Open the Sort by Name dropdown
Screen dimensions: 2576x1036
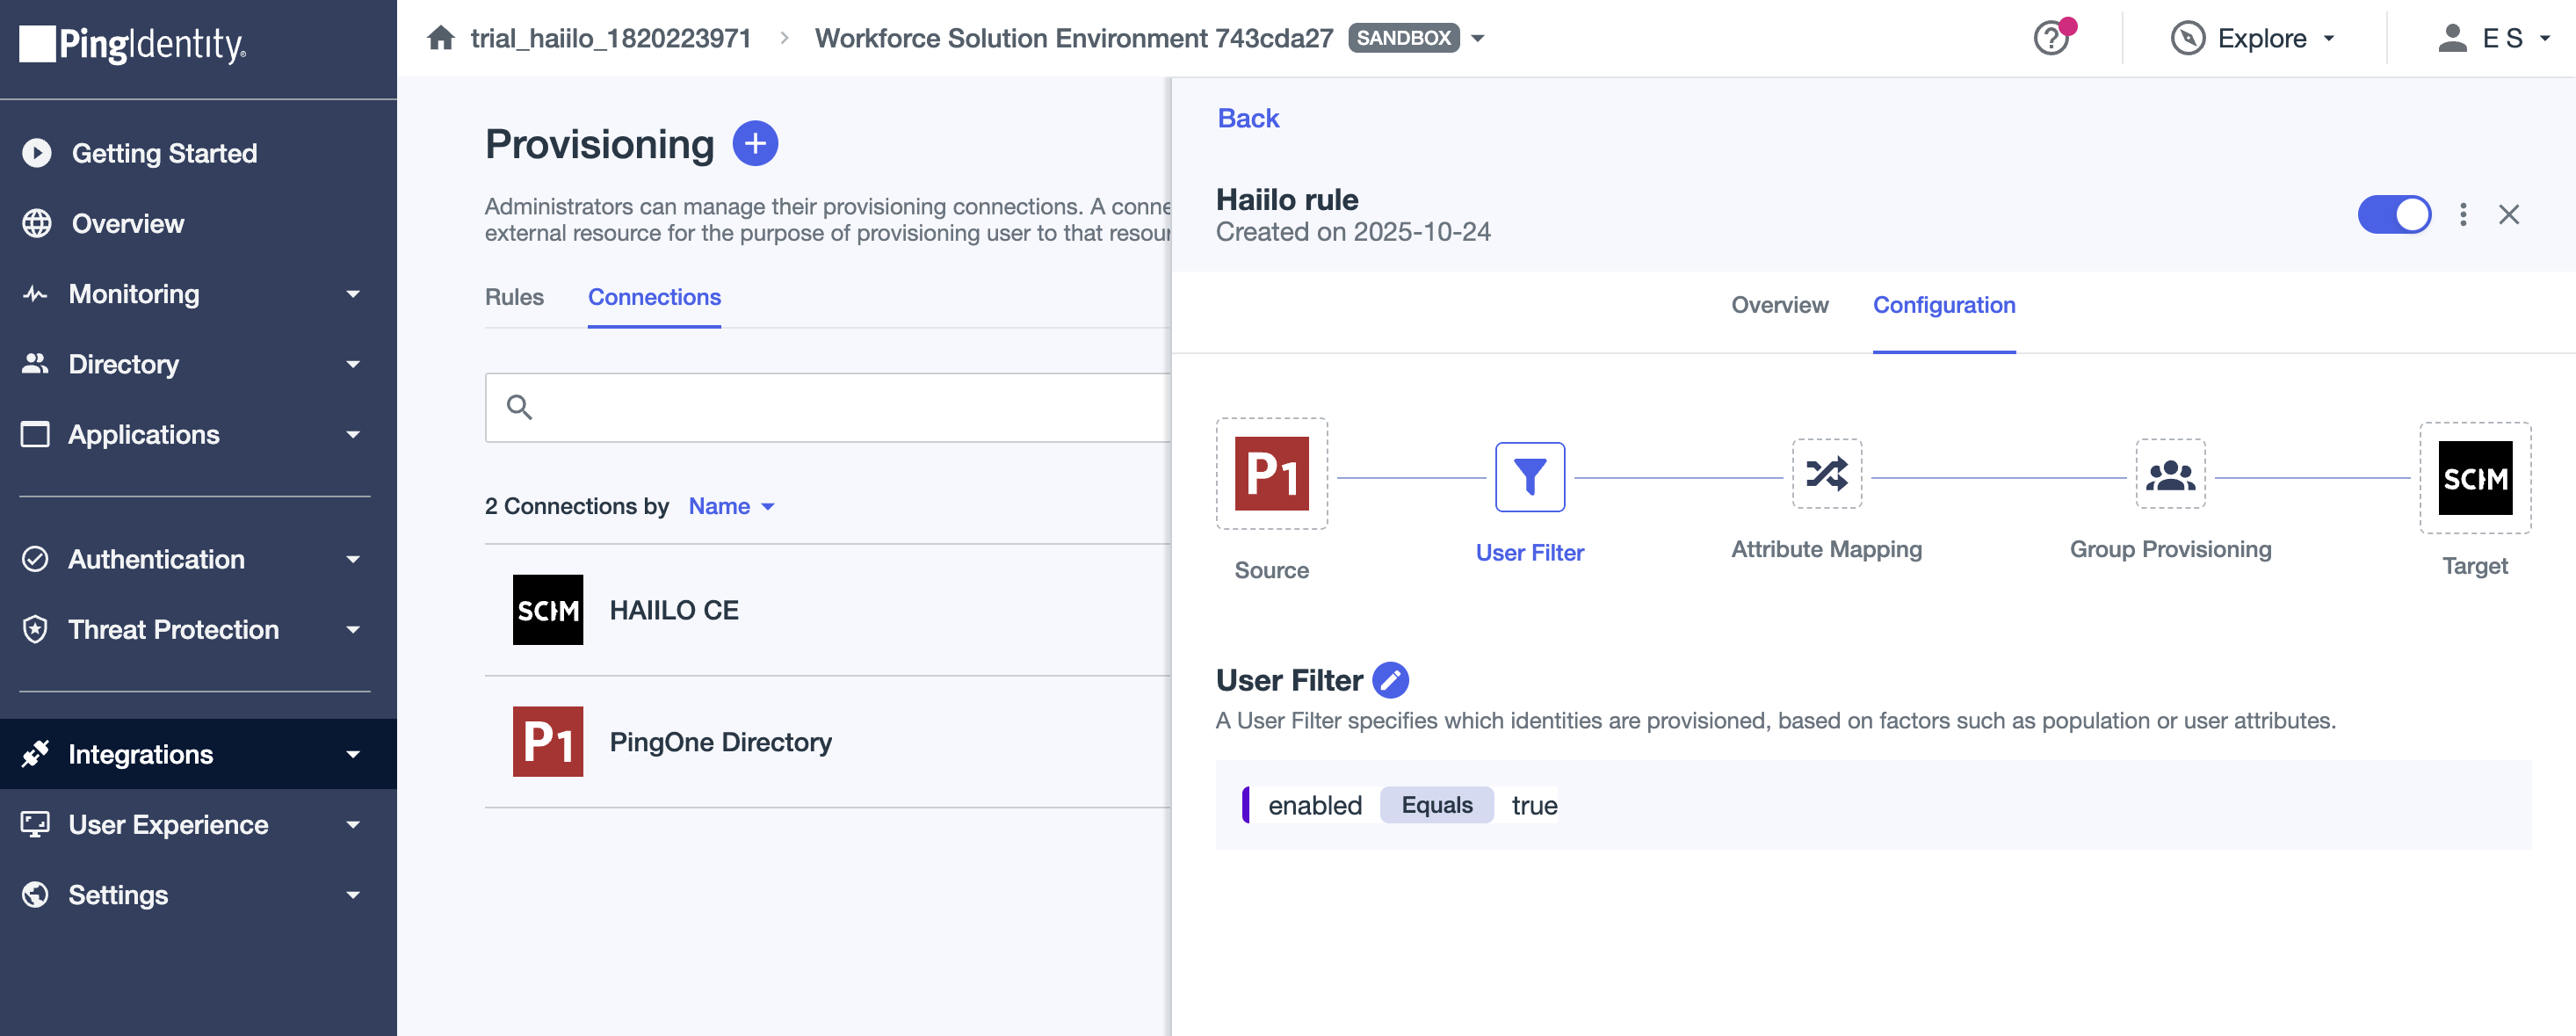tap(732, 506)
